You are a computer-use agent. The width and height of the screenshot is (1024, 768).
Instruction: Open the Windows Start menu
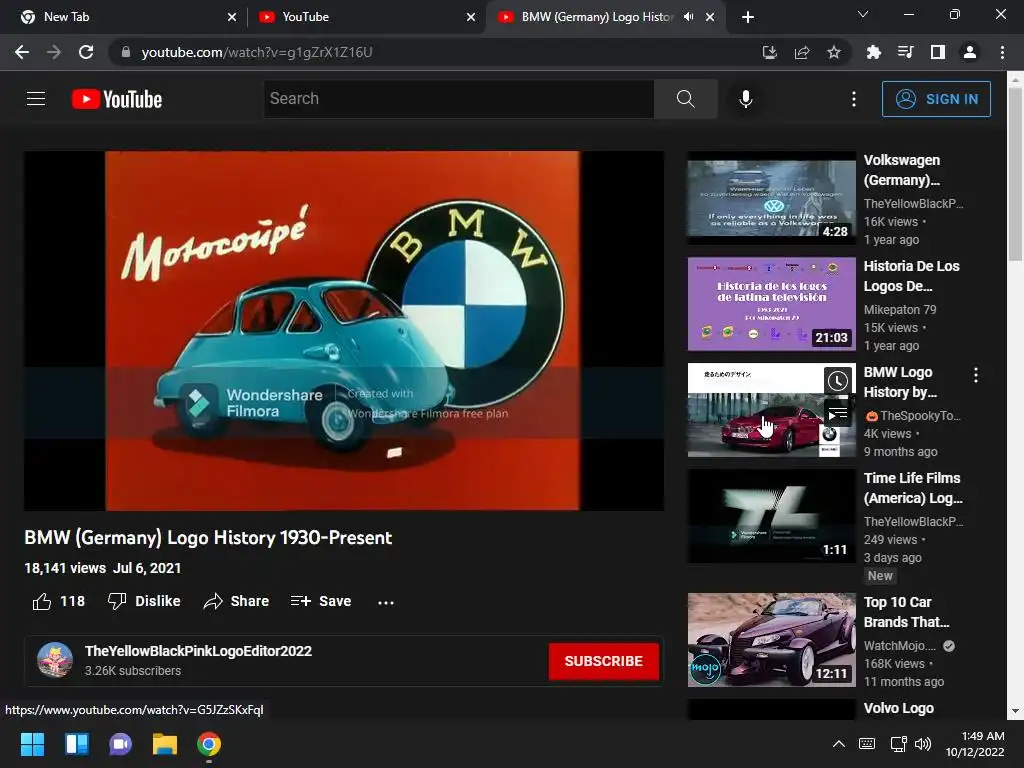(x=32, y=744)
